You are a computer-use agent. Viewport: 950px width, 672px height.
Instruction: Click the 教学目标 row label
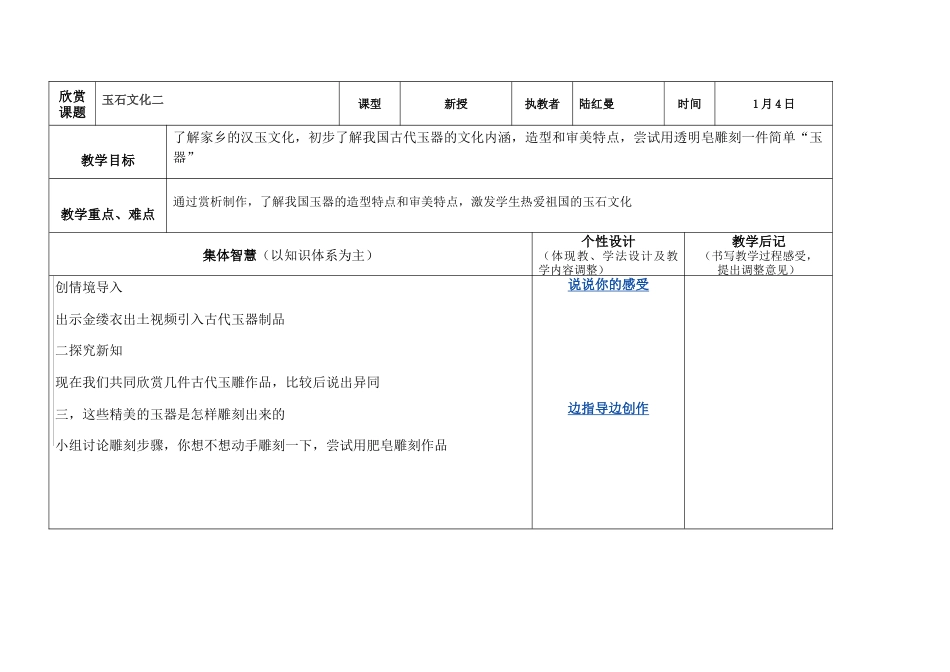pyautogui.click(x=108, y=160)
